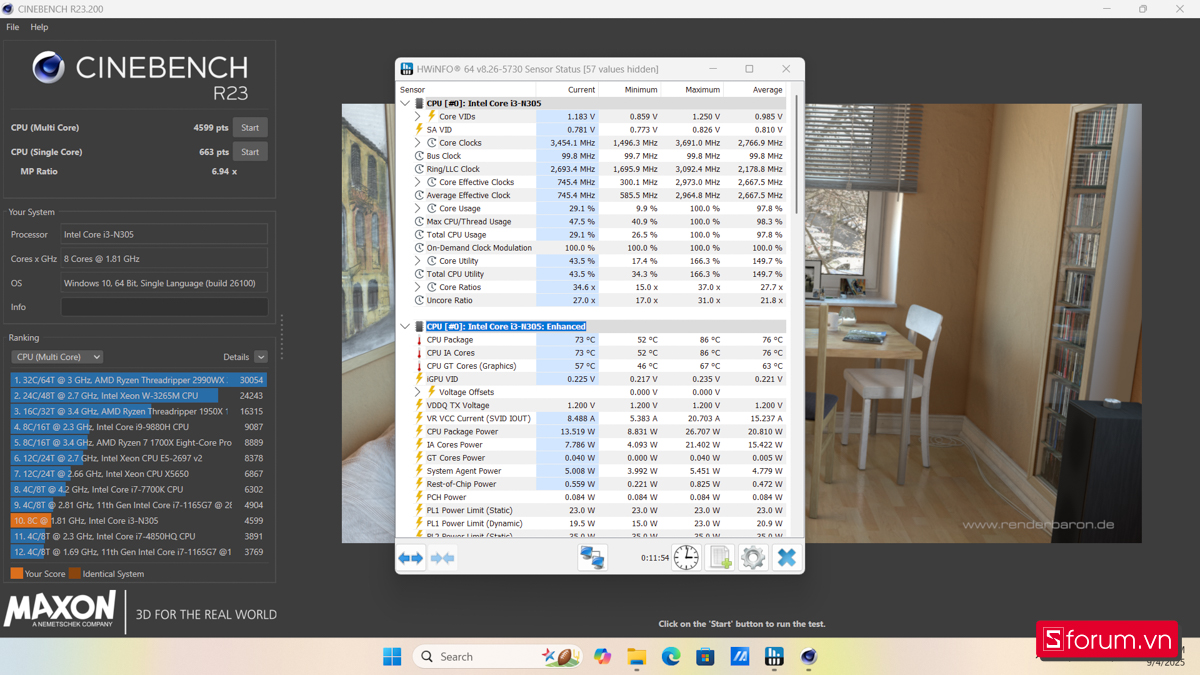
Task: Open the Details dropdown in Ranking
Action: 261,357
